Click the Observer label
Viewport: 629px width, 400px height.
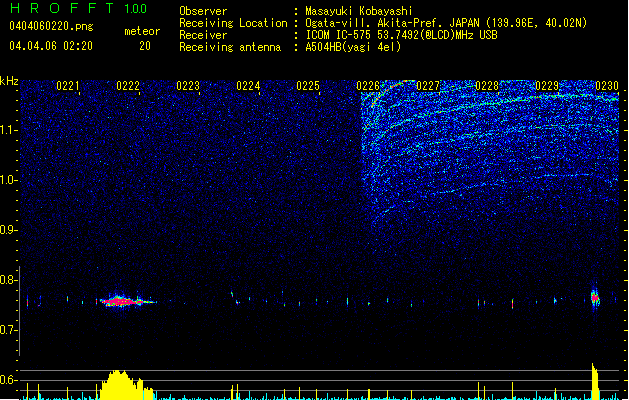coord(203,11)
